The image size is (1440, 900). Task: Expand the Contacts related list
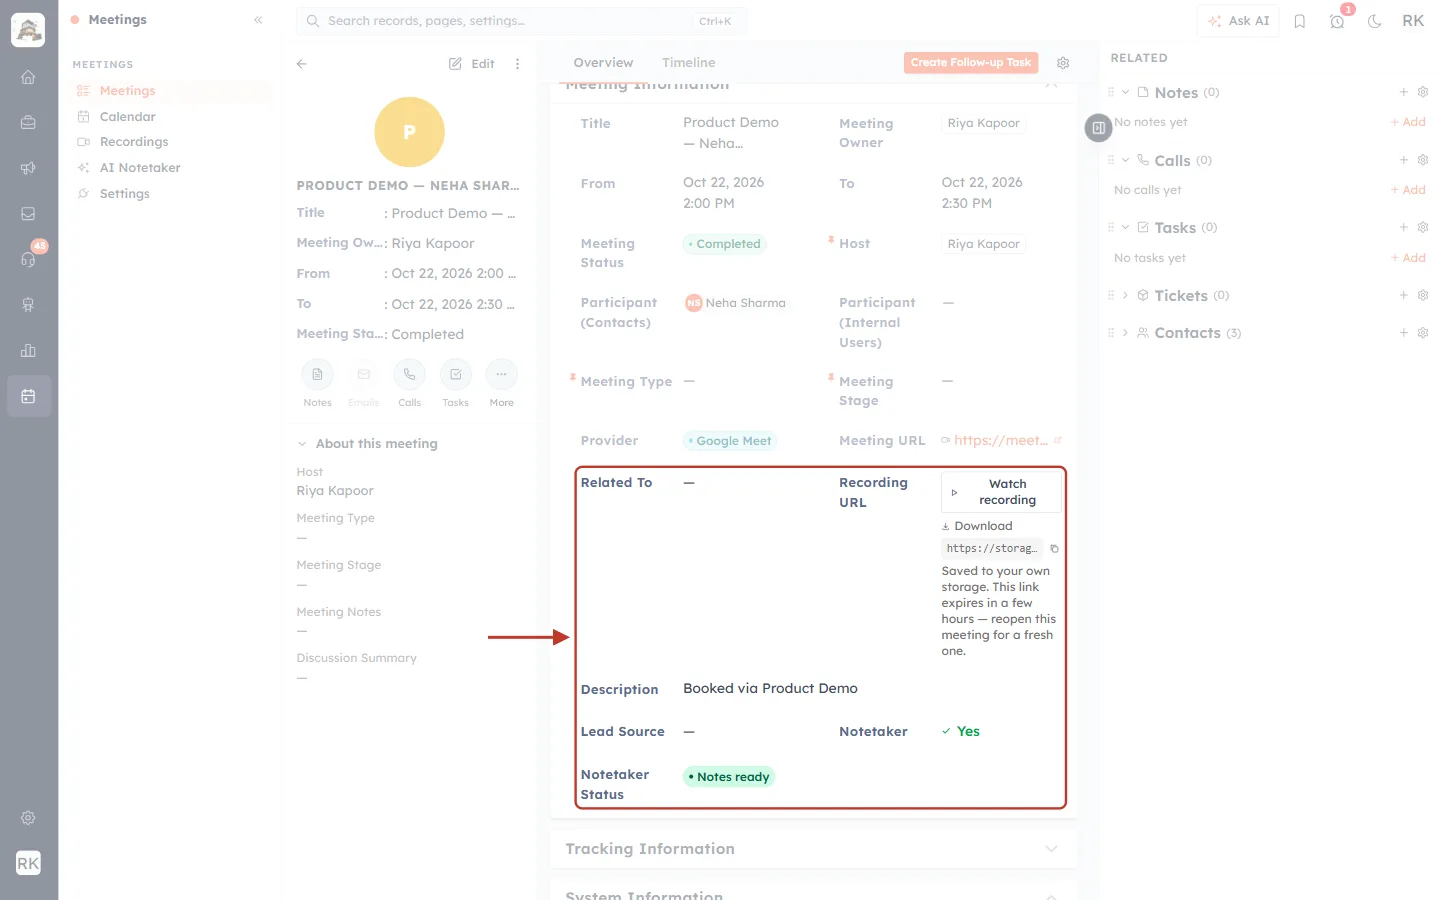[x=1125, y=333]
